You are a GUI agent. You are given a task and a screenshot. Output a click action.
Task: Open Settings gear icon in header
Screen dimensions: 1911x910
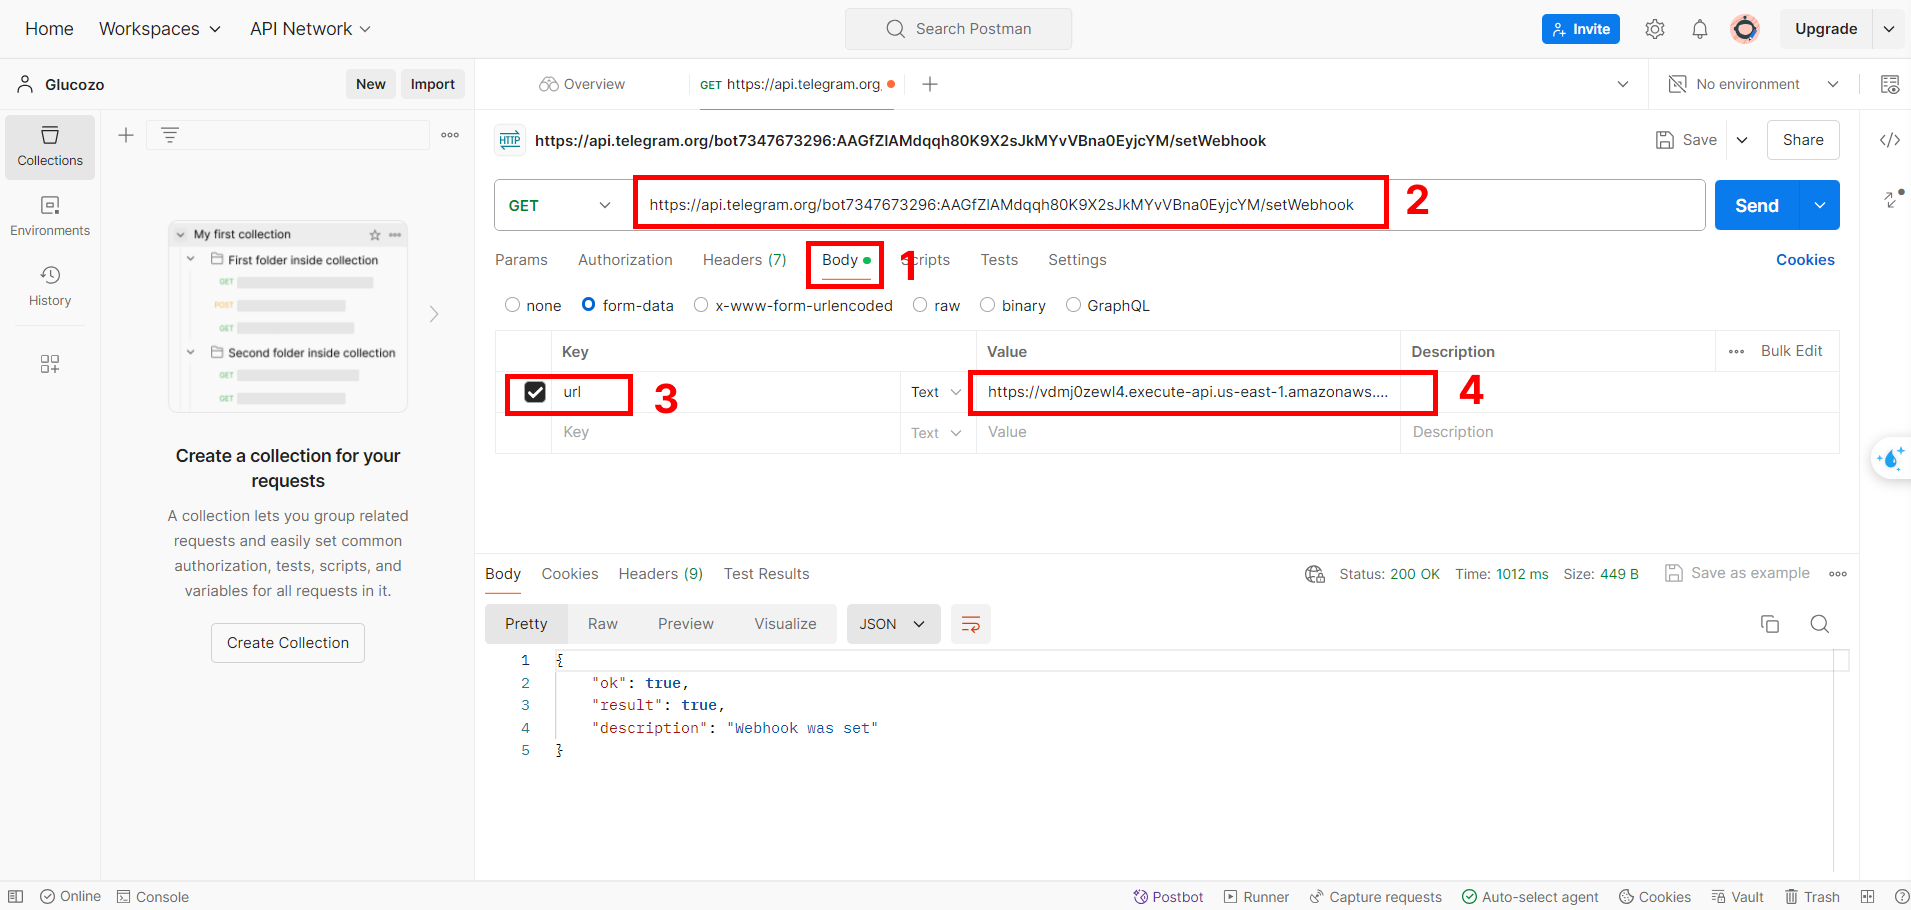coord(1655,29)
